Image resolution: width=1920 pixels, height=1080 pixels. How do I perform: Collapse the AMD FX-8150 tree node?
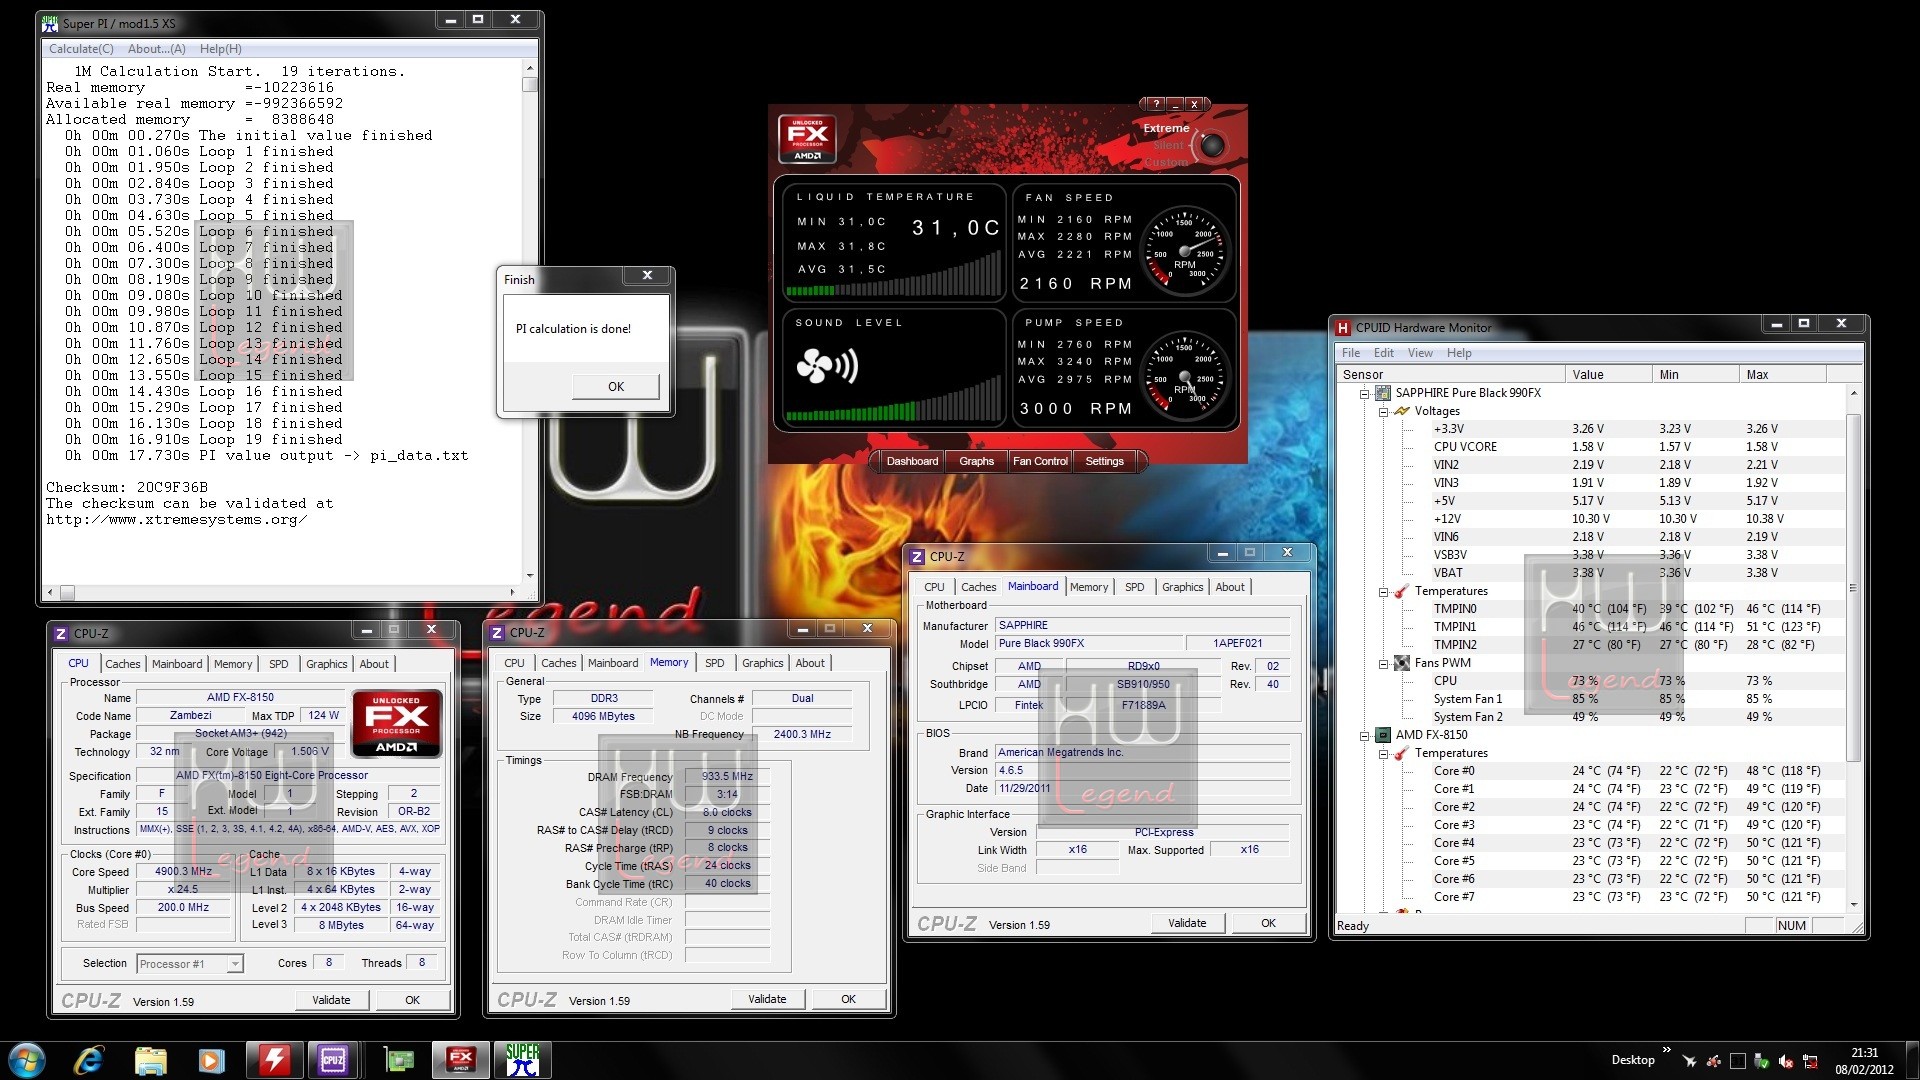pyautogui.click(x=1364, y=736)
